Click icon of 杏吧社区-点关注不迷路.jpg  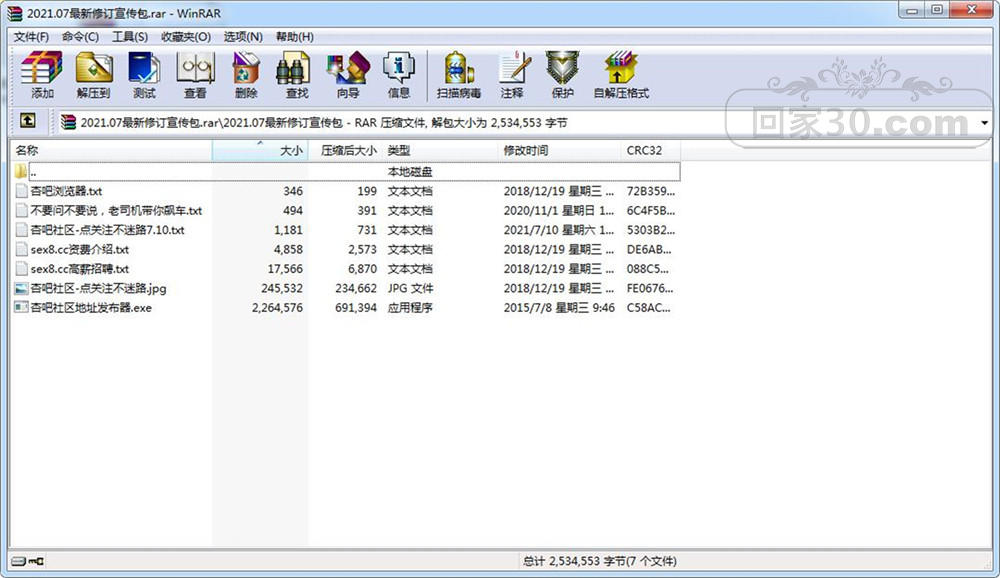point(21,288)
